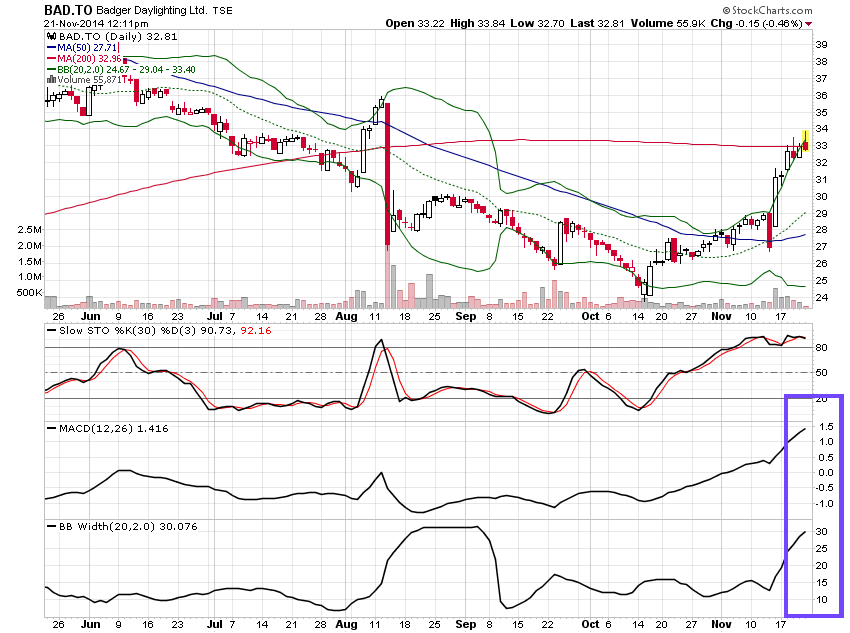The height and width of the screenshot is (633, 850).
Task: Click the 80 level on stochastic axis
Action: (822, 348)
